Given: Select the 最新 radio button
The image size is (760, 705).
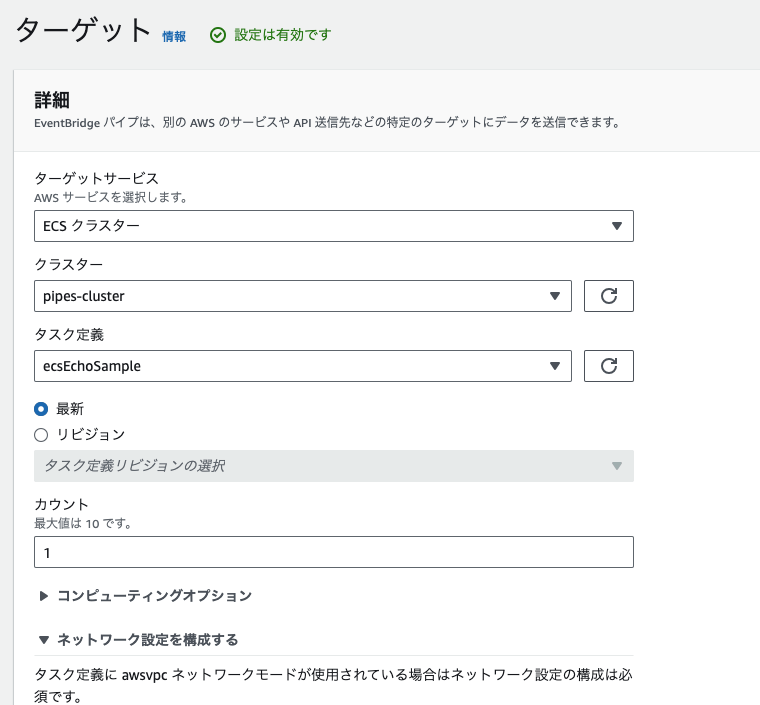Looking at the screenshot, I should [x=41, y=409].
